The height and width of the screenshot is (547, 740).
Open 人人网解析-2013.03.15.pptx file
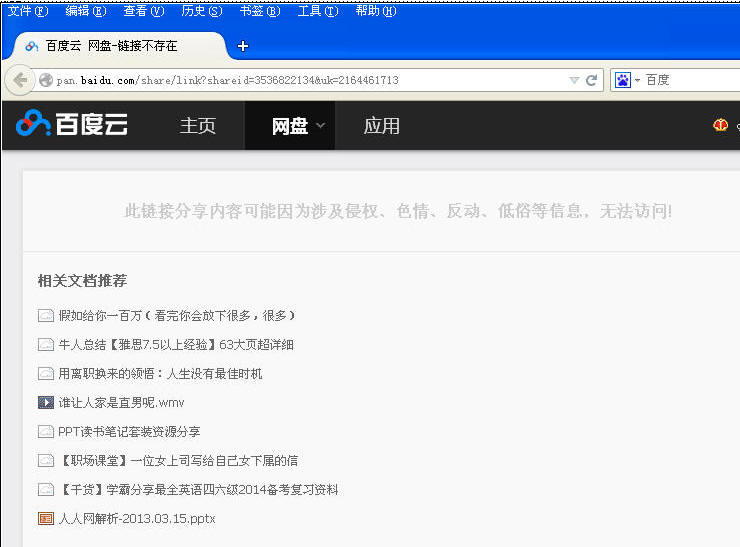pyautogui.click(x=137, y=519)
